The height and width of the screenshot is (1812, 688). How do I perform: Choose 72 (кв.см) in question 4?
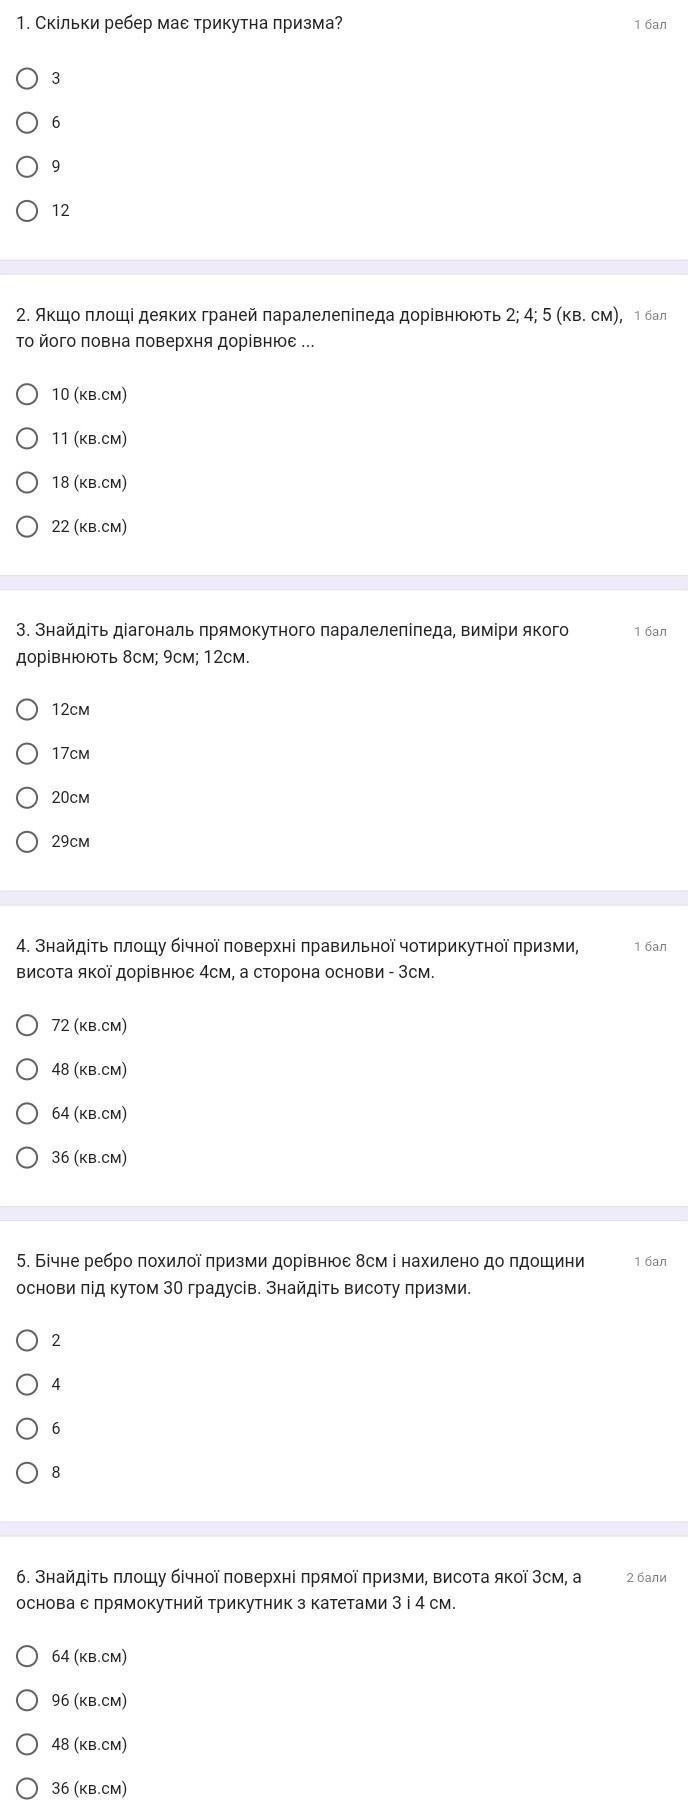point(28,1025)
